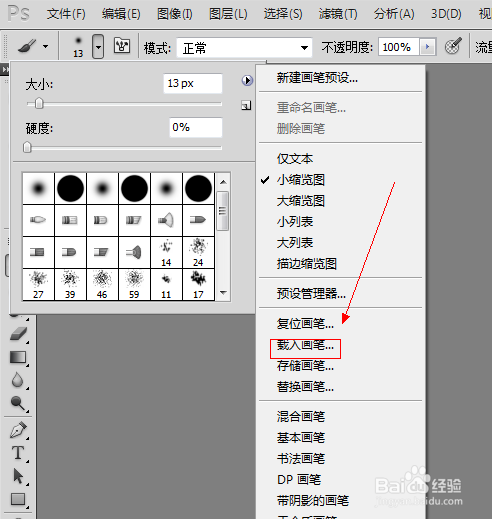Select the spatter brush labeled 24

198,252
